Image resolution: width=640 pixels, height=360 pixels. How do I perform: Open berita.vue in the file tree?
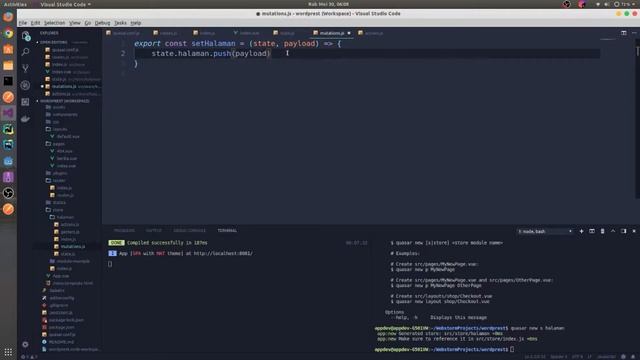(x=67, y=158)
